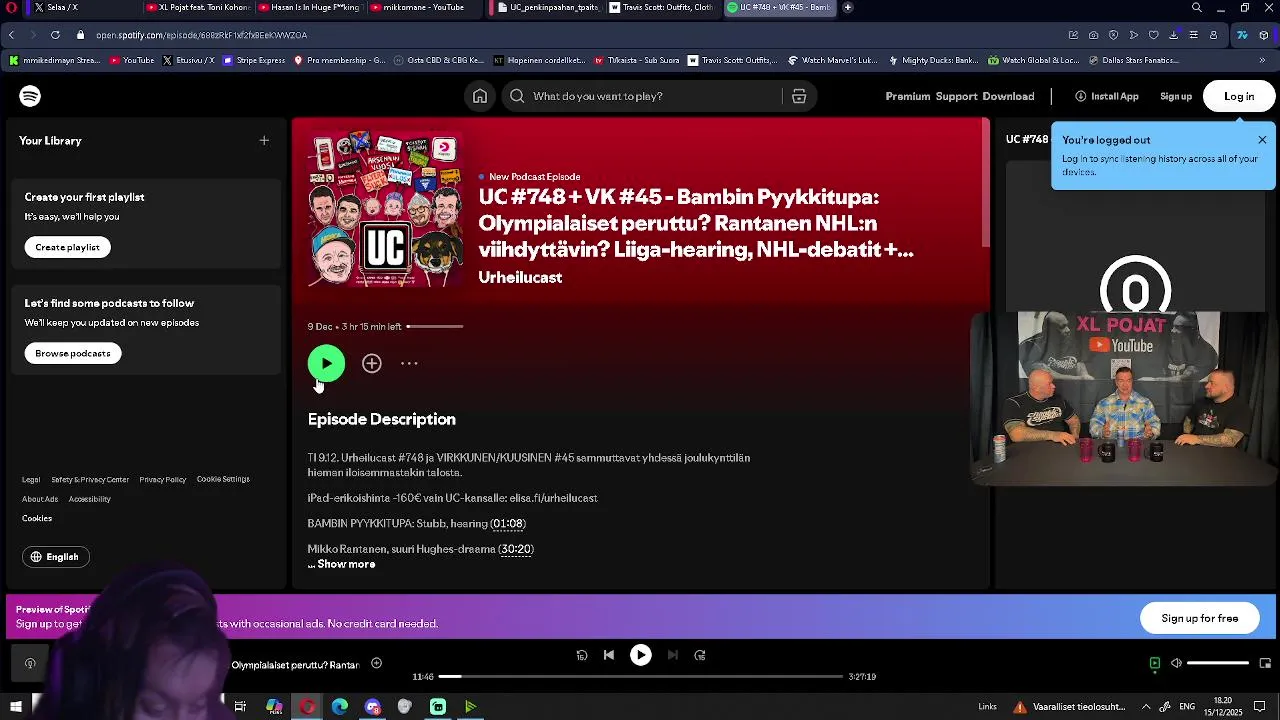This screenshot has width=1280, height=720.
Task: Click the Log in button
Action: (x=1239, y=96)
